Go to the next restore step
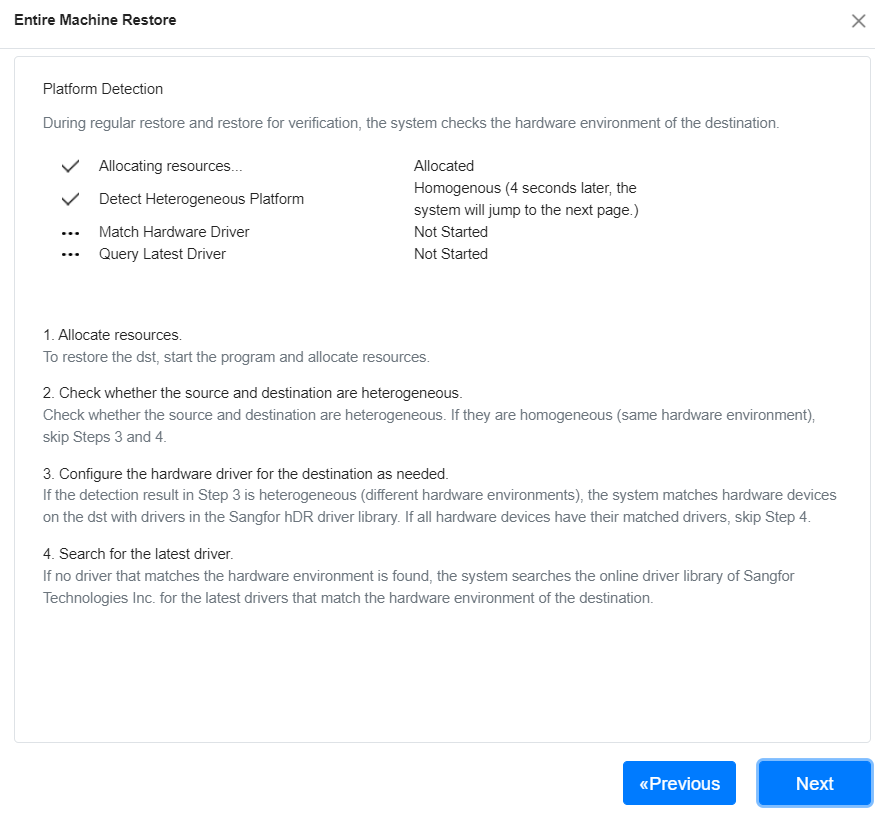The image size is (875, 813). click(x=814, y=783)
